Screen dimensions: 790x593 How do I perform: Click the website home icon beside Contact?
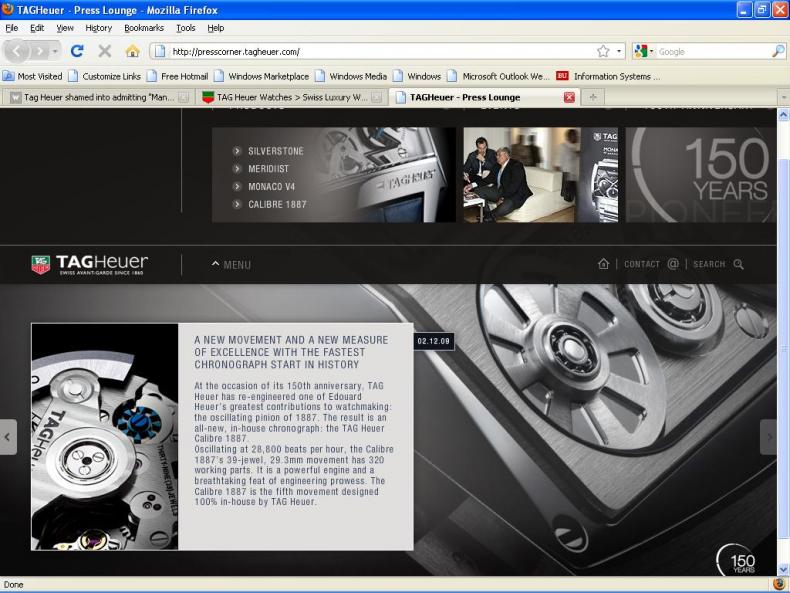[603, 264]
